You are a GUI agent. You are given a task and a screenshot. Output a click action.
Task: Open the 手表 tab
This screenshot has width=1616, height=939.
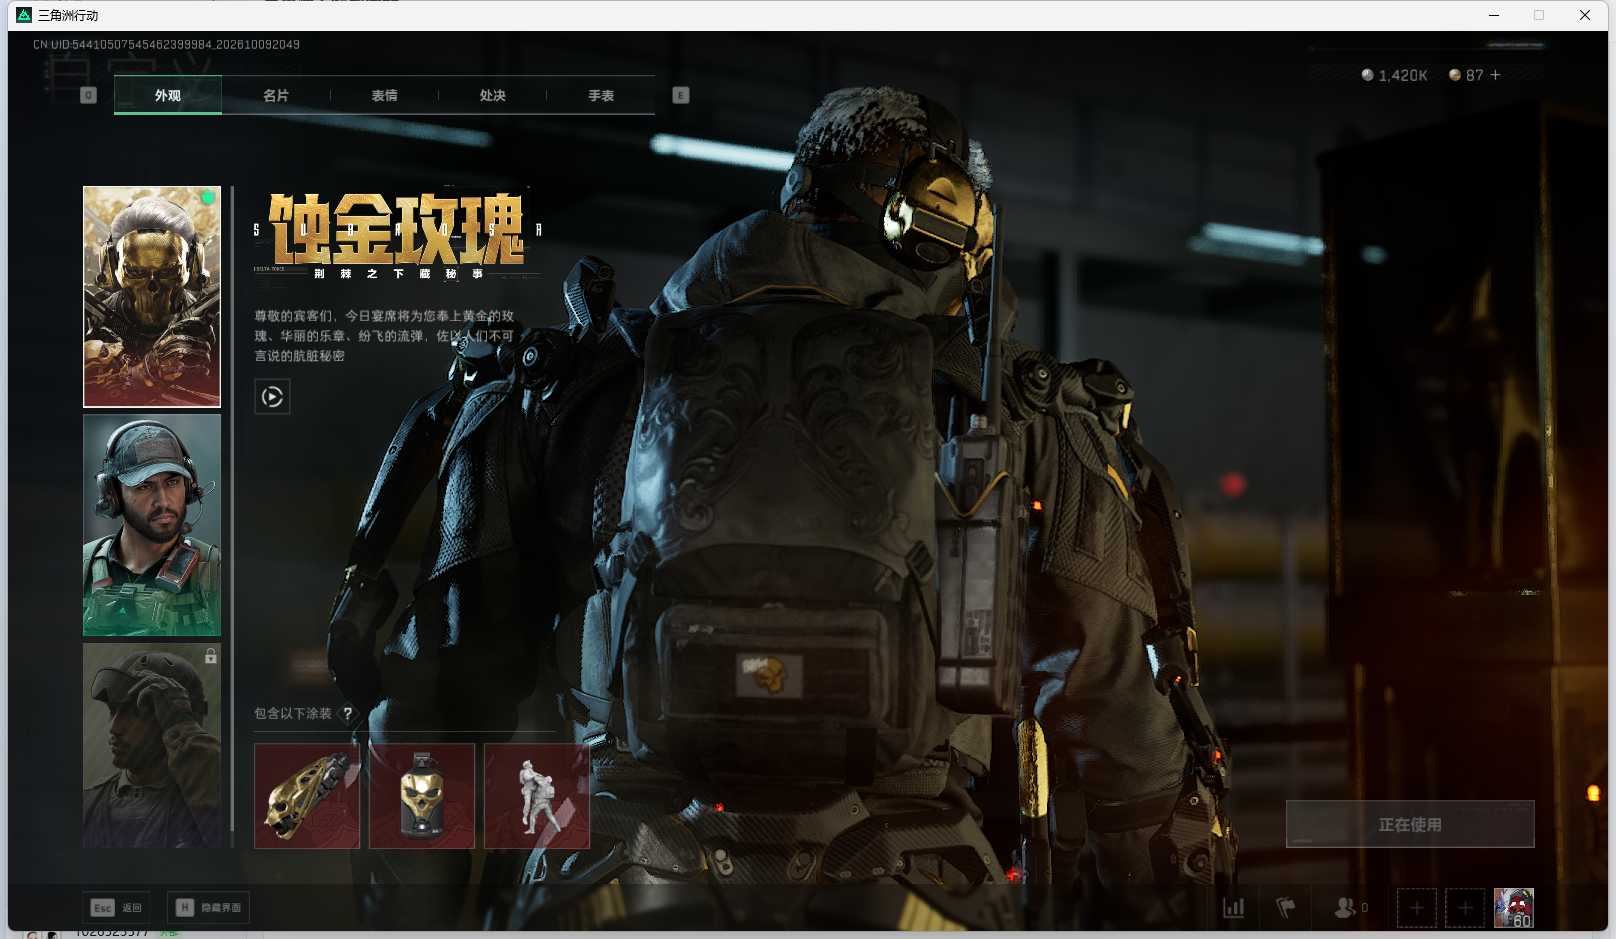600,95
